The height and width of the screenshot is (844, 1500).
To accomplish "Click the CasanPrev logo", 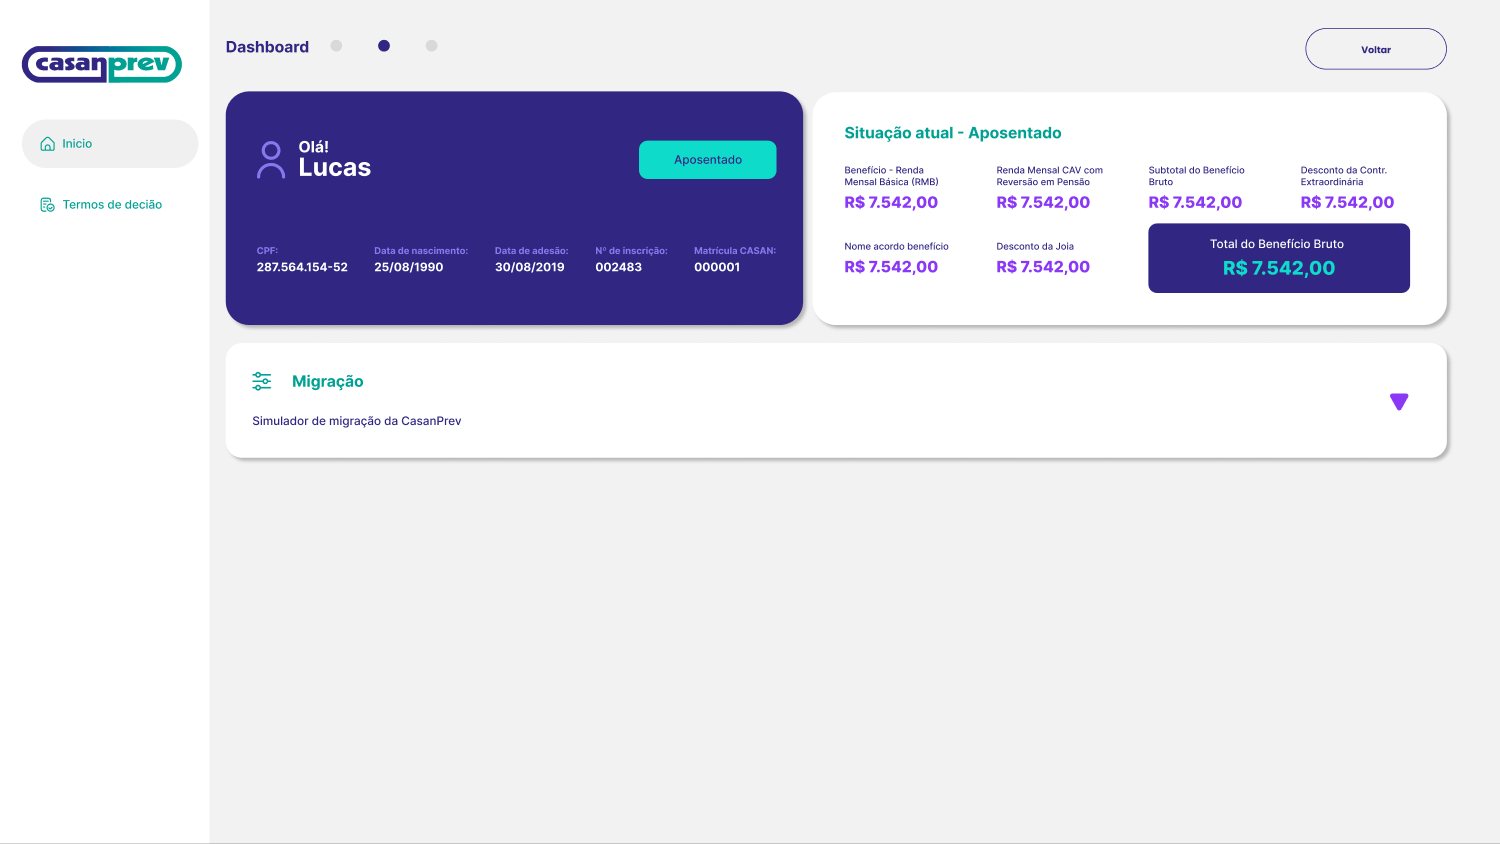I will [x=102, y=64].
